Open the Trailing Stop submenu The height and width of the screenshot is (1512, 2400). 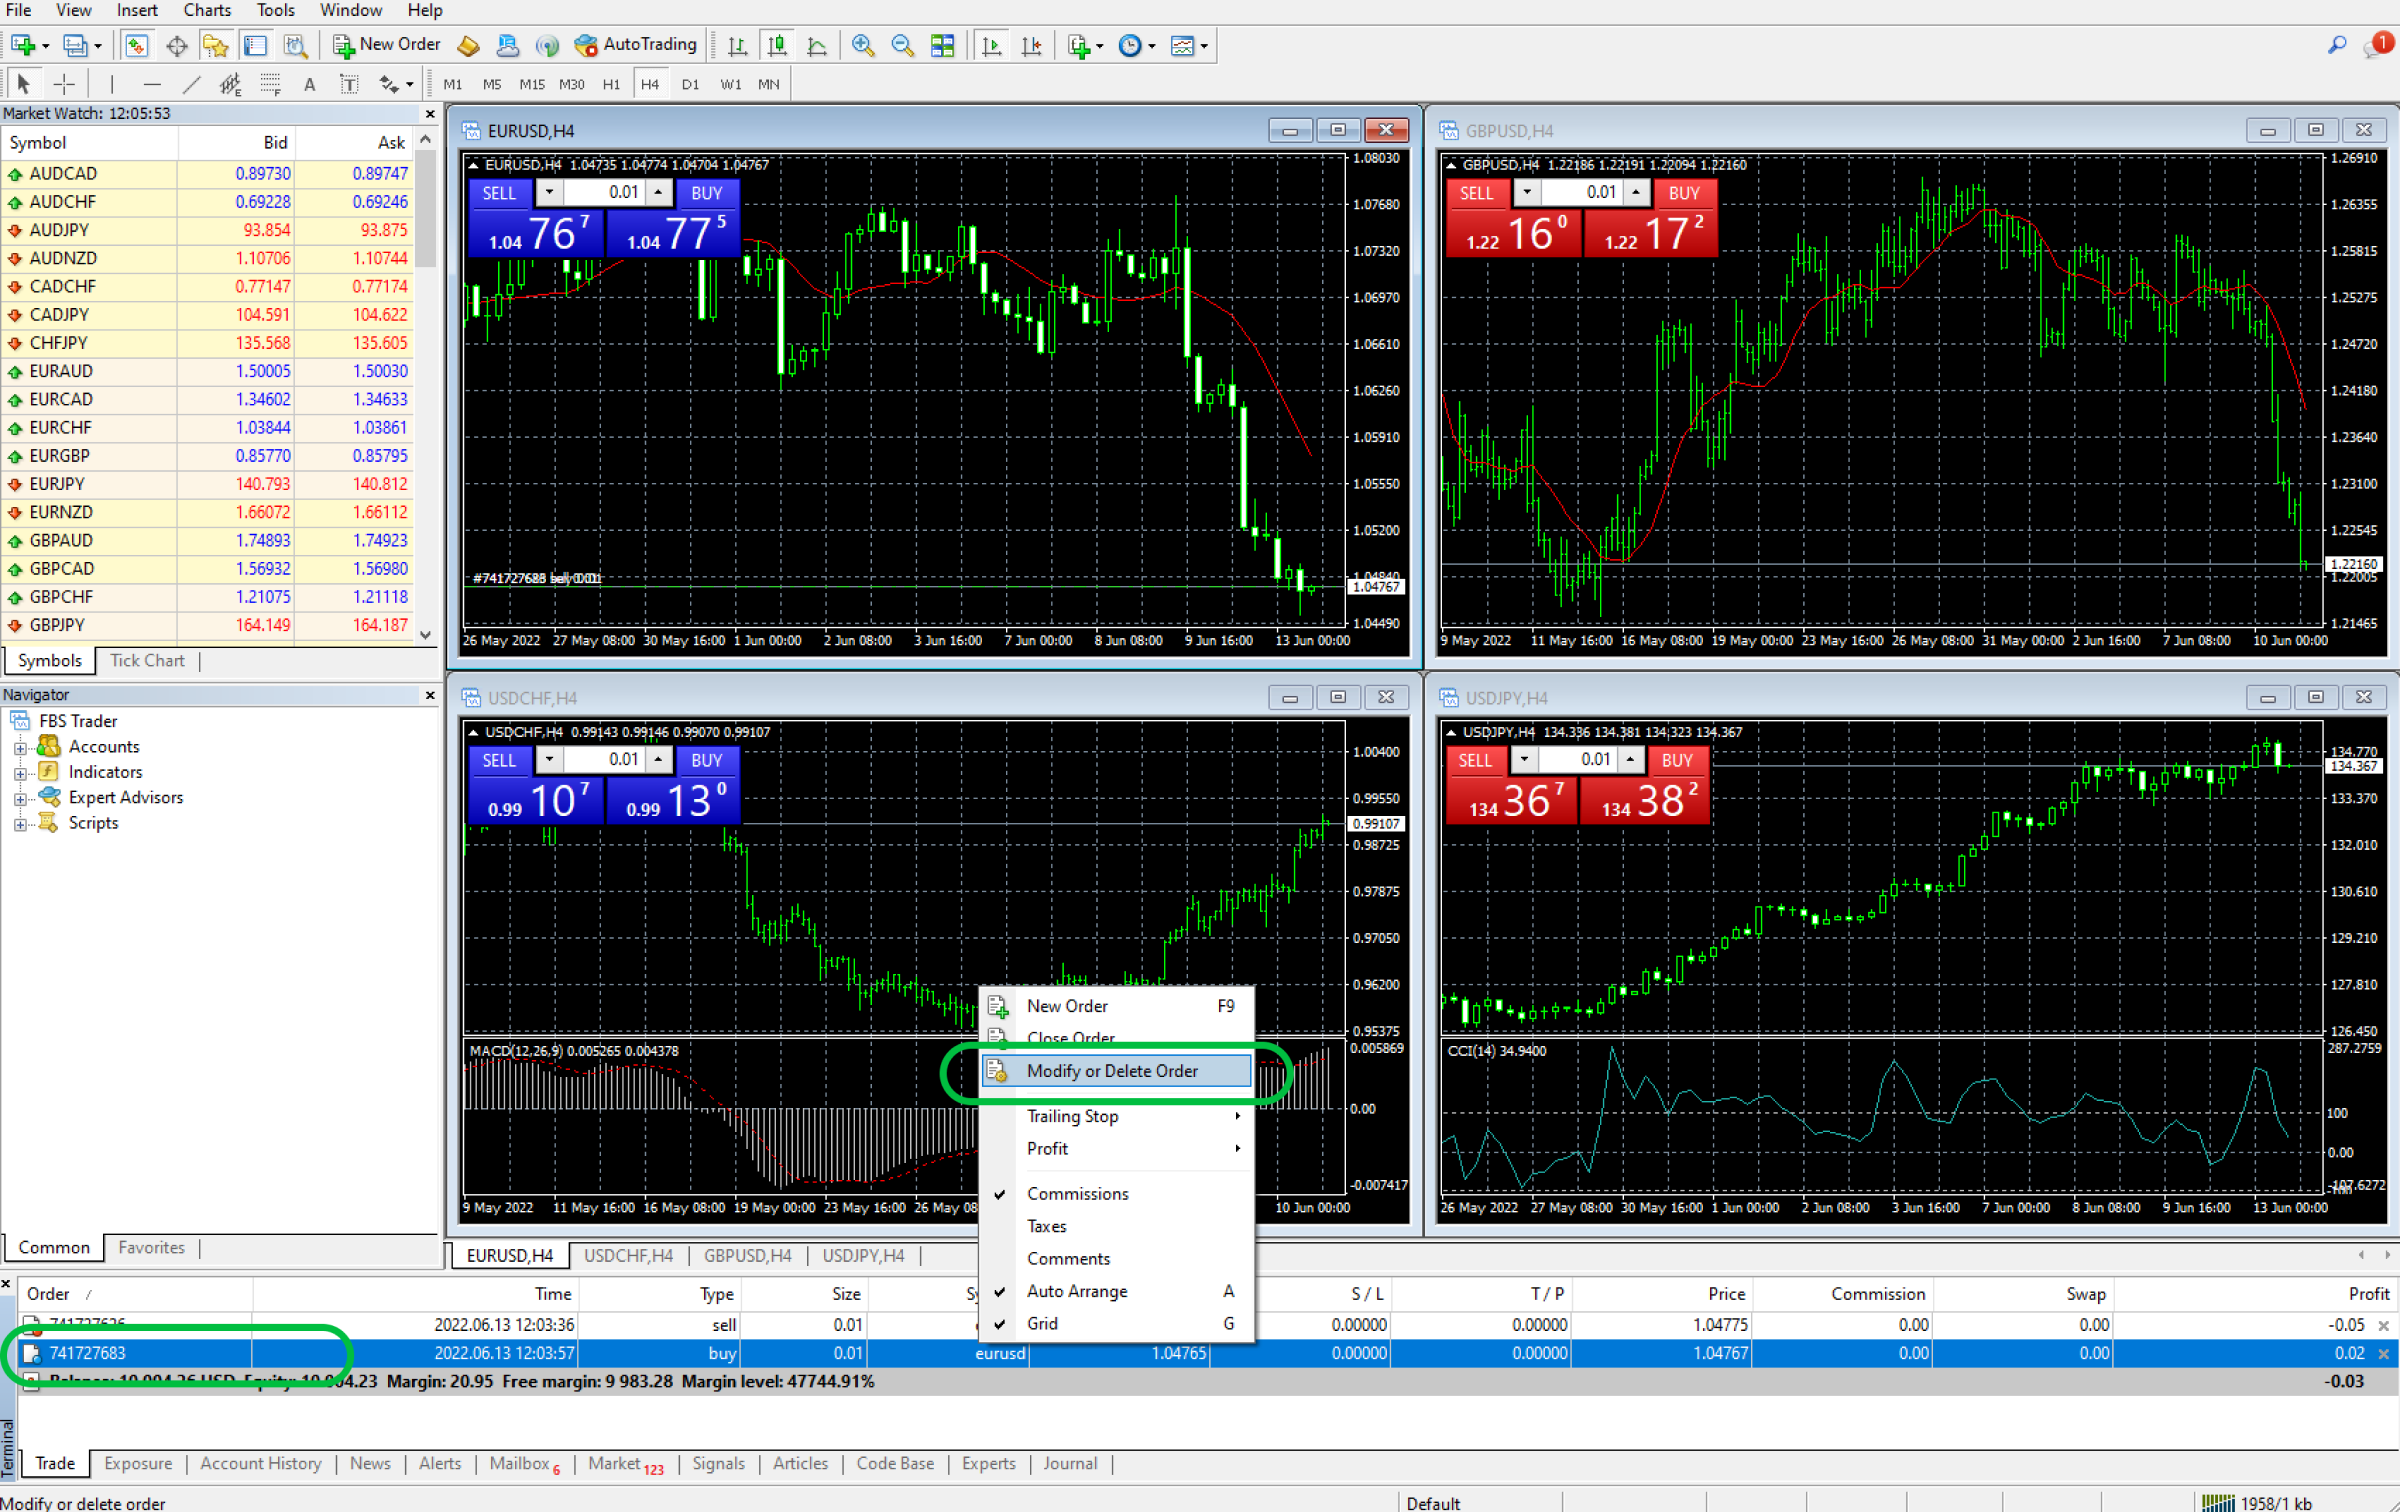tap(1115, 1116)
